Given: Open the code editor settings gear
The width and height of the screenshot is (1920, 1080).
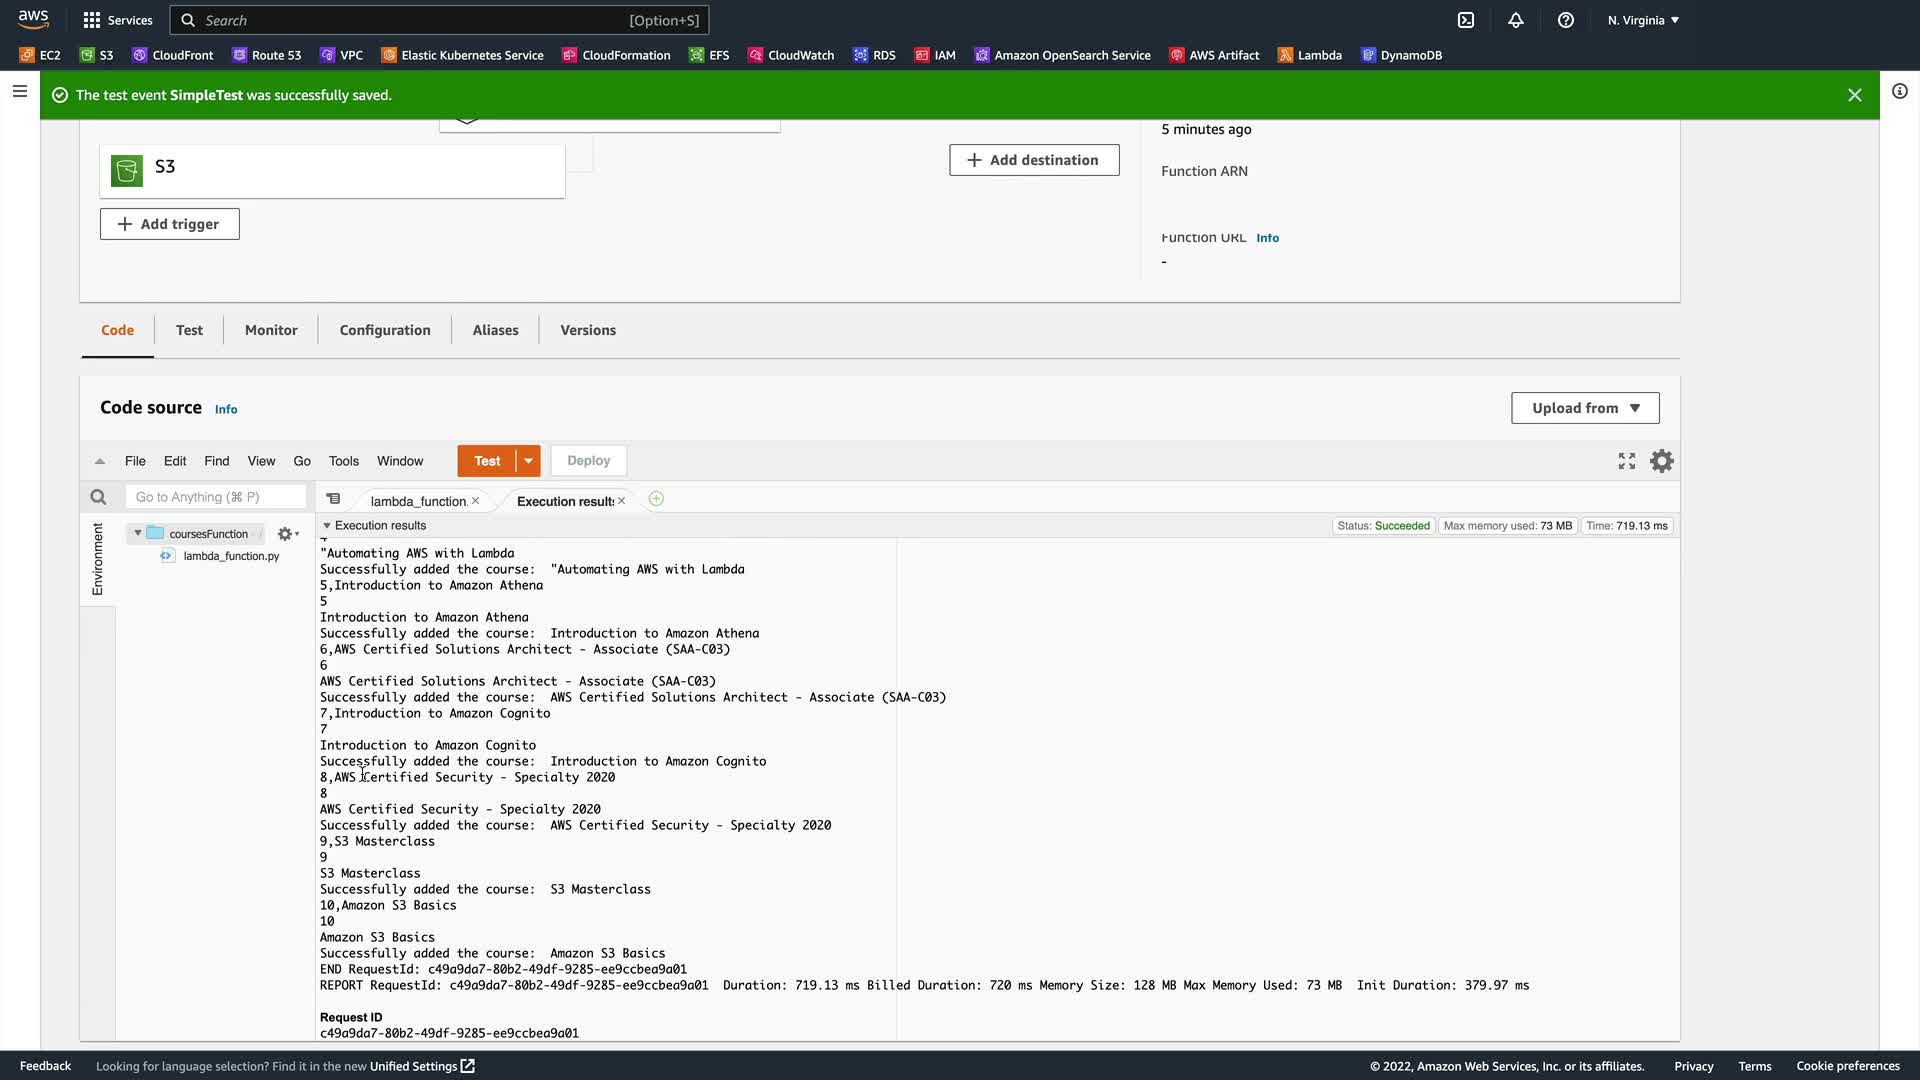Looking at the screenshot, I should coord(1662,461).
